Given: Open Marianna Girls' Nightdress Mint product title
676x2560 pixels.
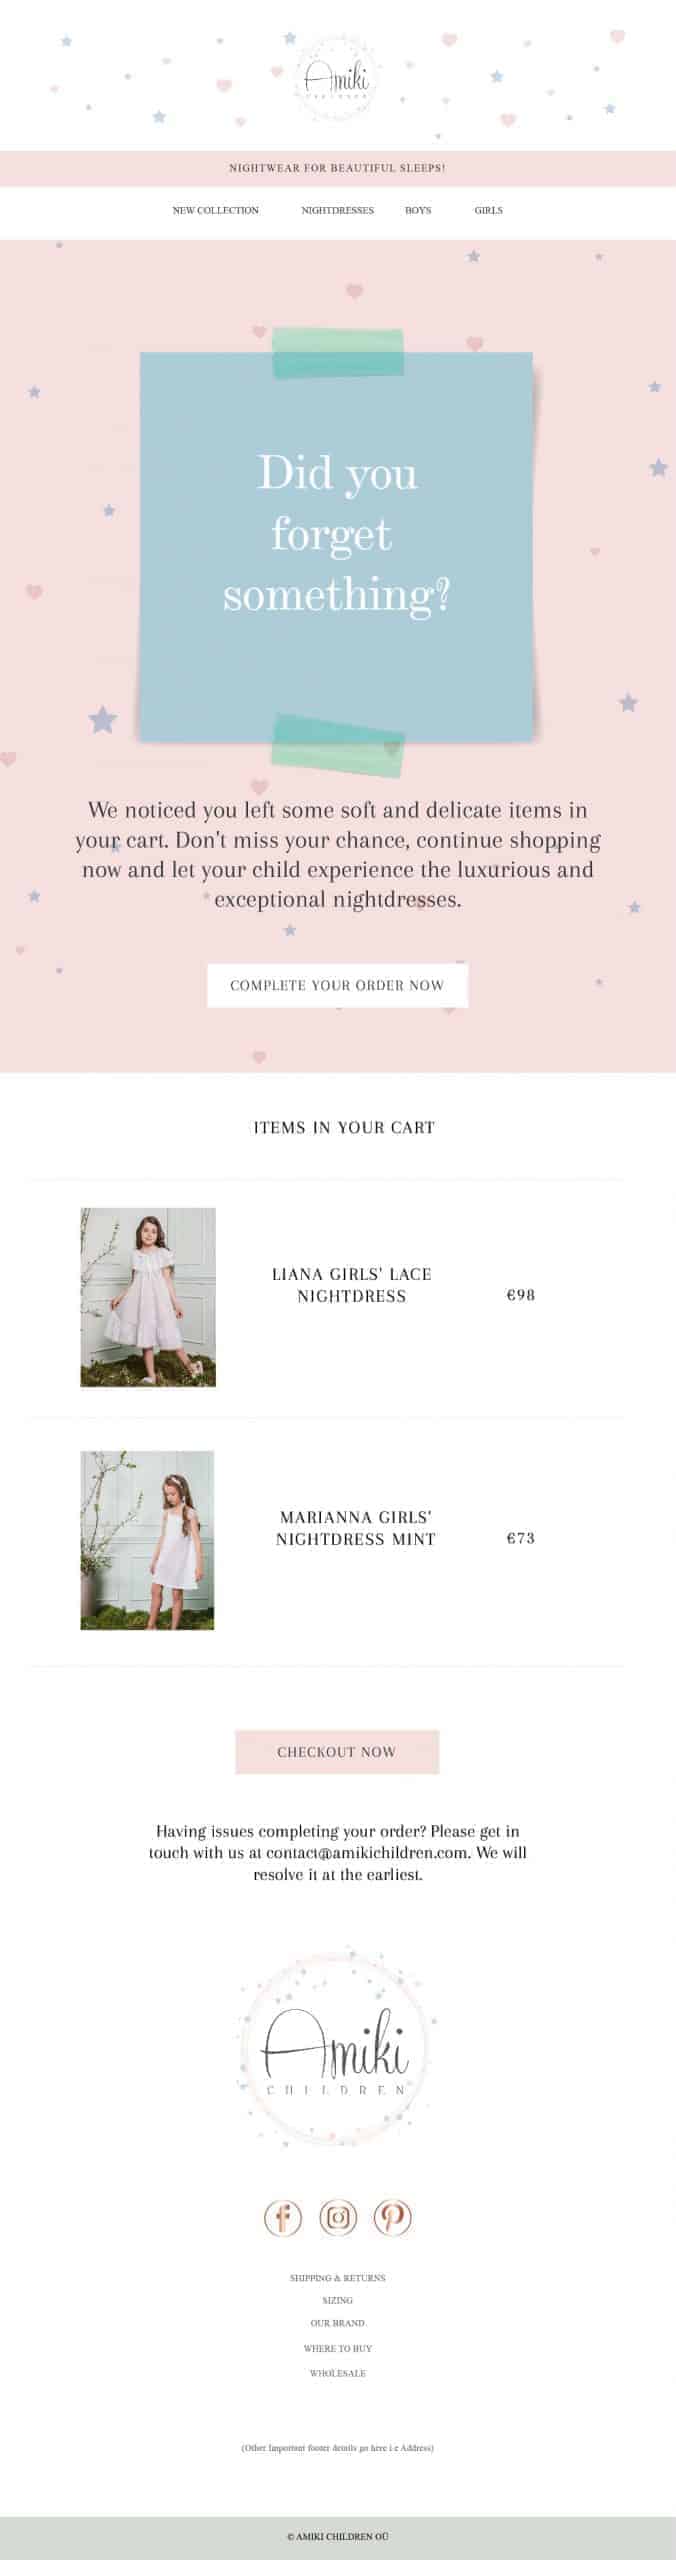Looking at the screenshot, I should pos(356,1528).
